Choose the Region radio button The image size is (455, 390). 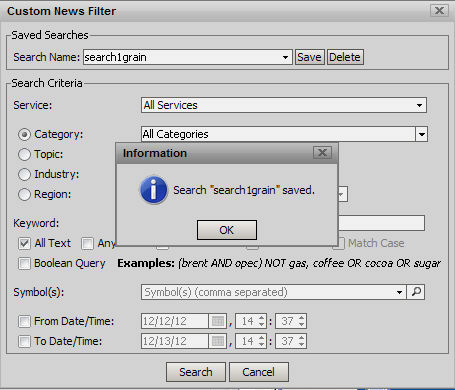tap(24, 194)
